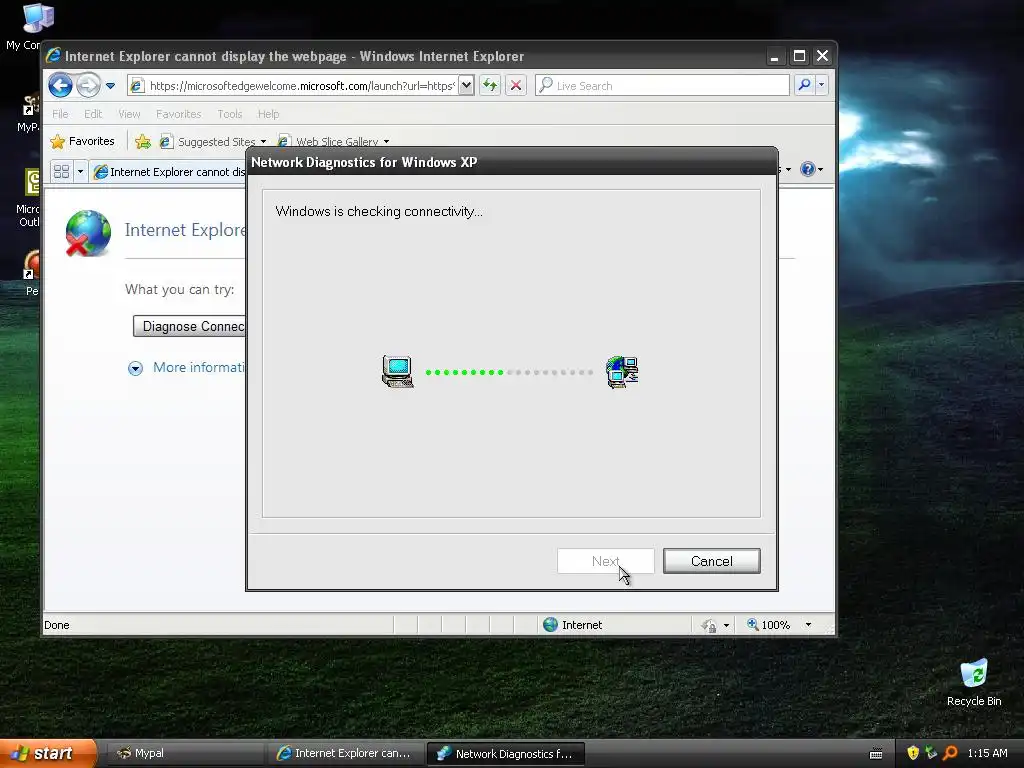Open the View menu
1024x768 pixels.
pos(129,114)
